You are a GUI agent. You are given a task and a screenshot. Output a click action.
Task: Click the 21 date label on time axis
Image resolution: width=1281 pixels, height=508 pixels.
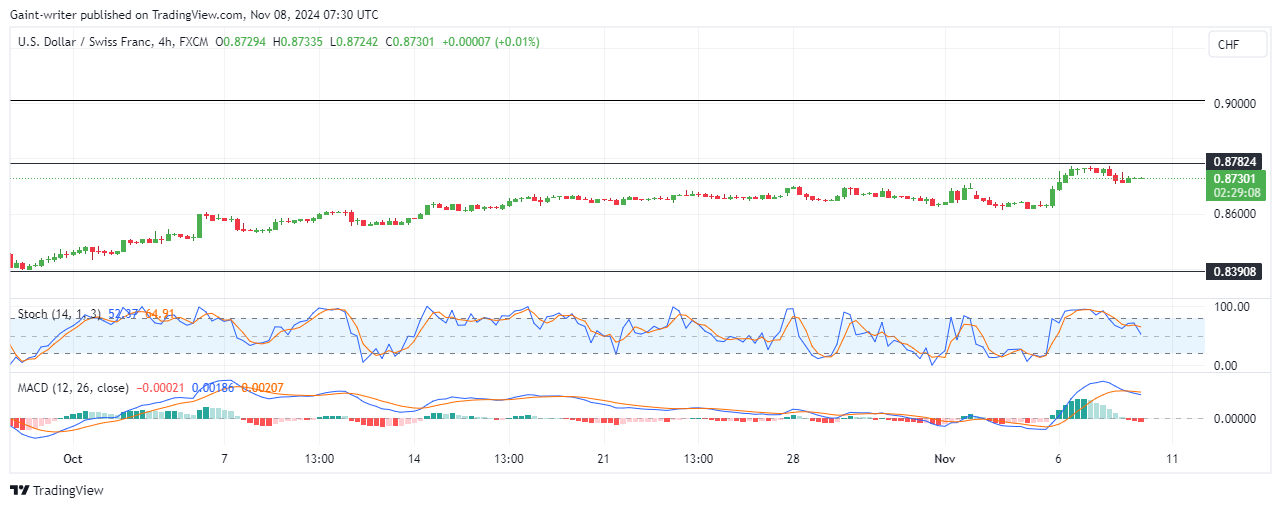(603, 458)
